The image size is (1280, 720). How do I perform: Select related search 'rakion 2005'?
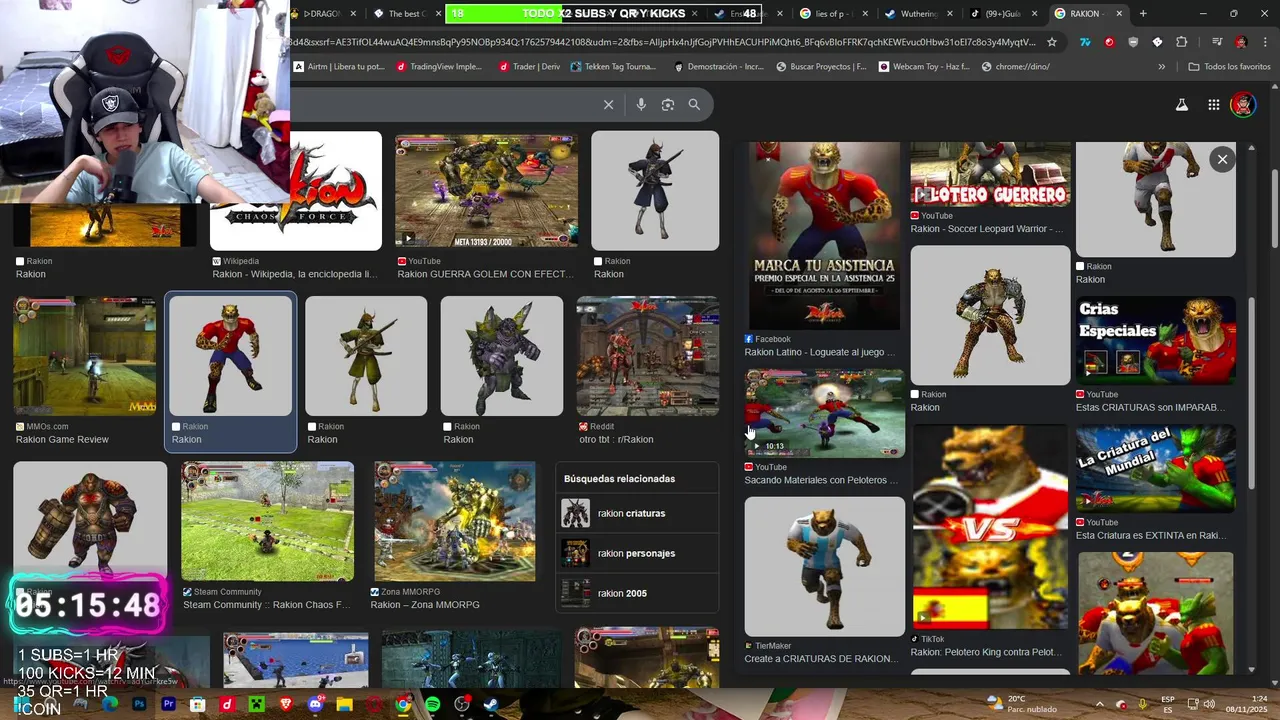(x=637, y=593)
